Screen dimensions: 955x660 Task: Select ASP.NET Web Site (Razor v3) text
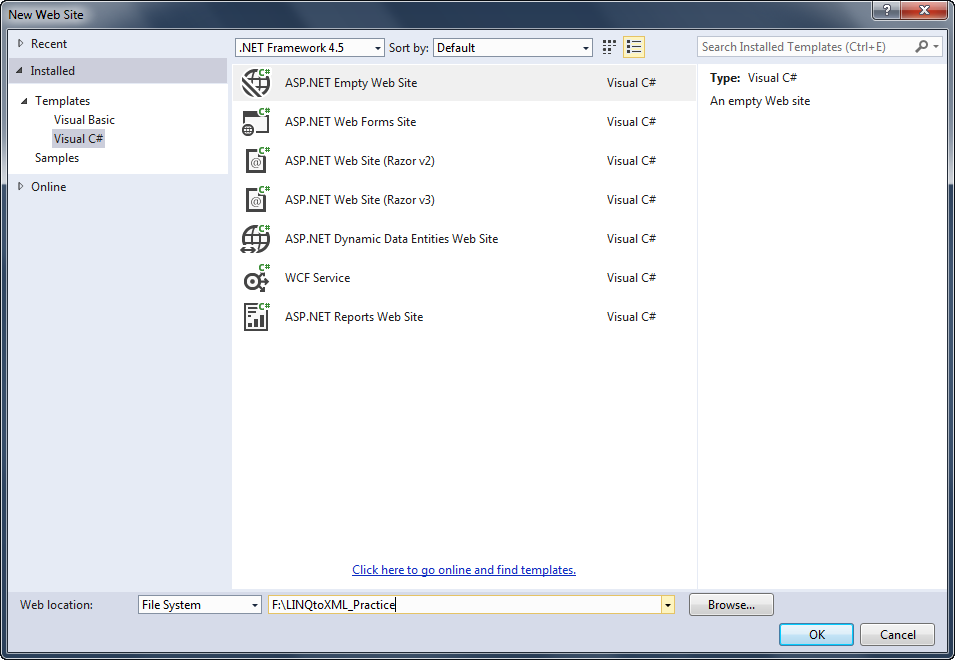pos(359,200)
